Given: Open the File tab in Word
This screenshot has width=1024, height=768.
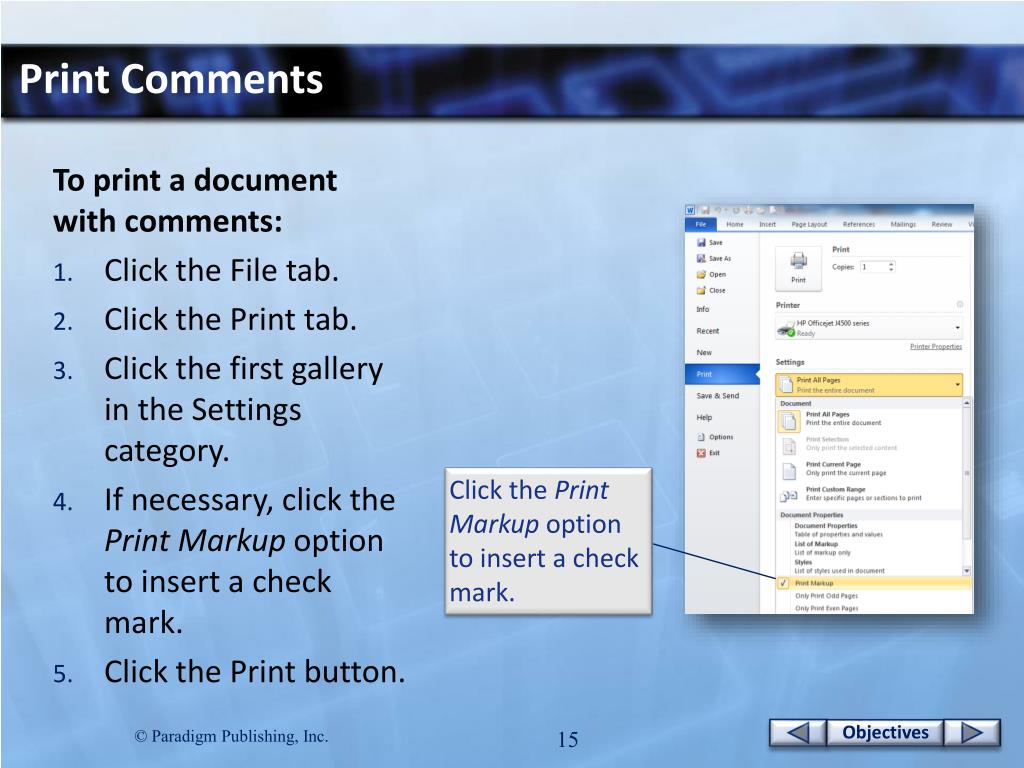Looking at the screenshot, I should (701, 224).
